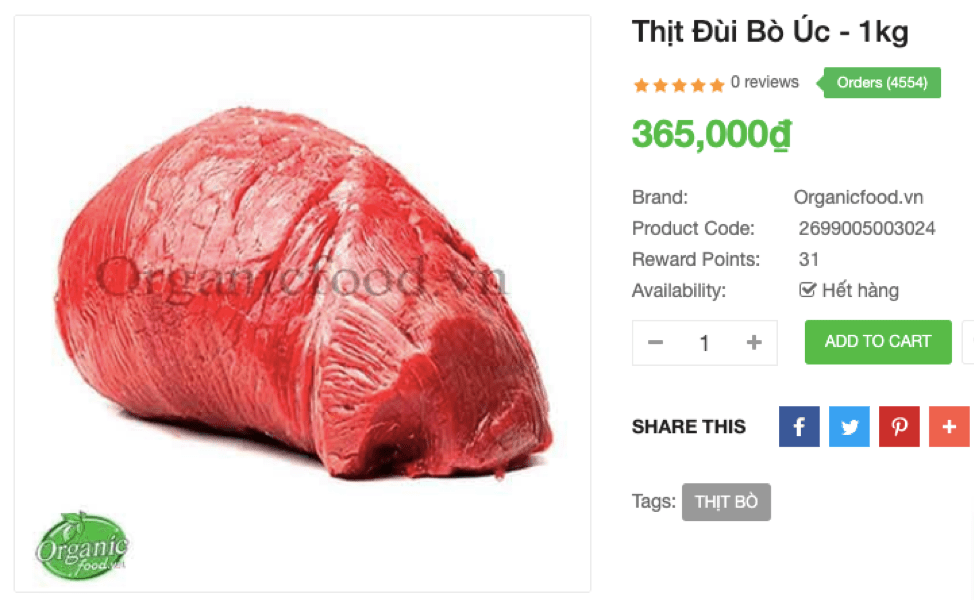The height and width of the screenshot is (600, 974).
Task: Click the Organic food logo badge
Action: tap(81, 547)
